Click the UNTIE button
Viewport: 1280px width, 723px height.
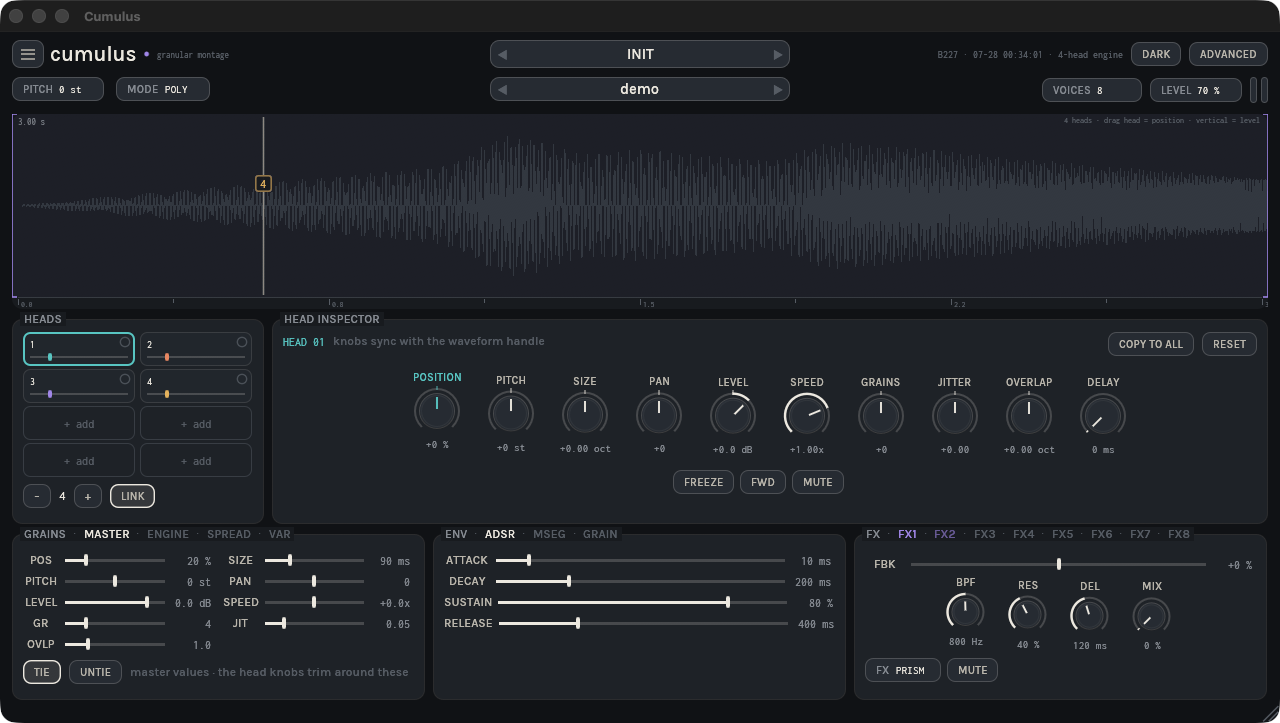pos(96,672)
